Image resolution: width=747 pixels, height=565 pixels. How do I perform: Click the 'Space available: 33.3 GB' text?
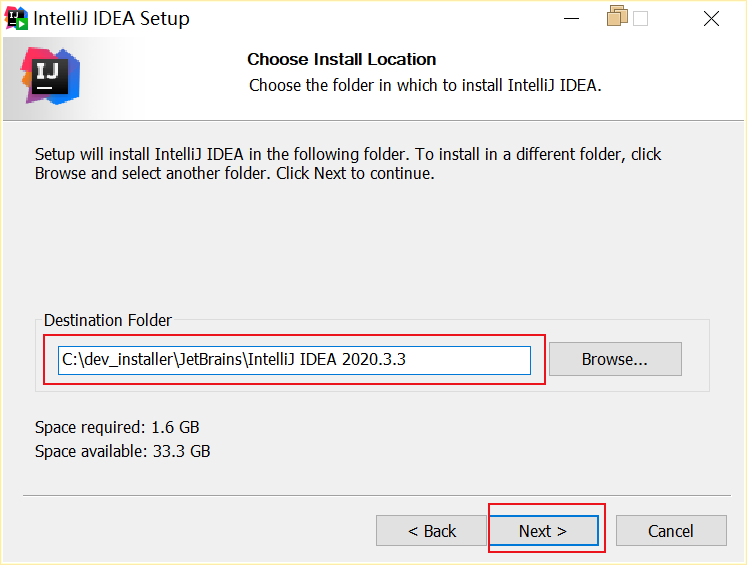pyautogui.click(x=122, y=451)
